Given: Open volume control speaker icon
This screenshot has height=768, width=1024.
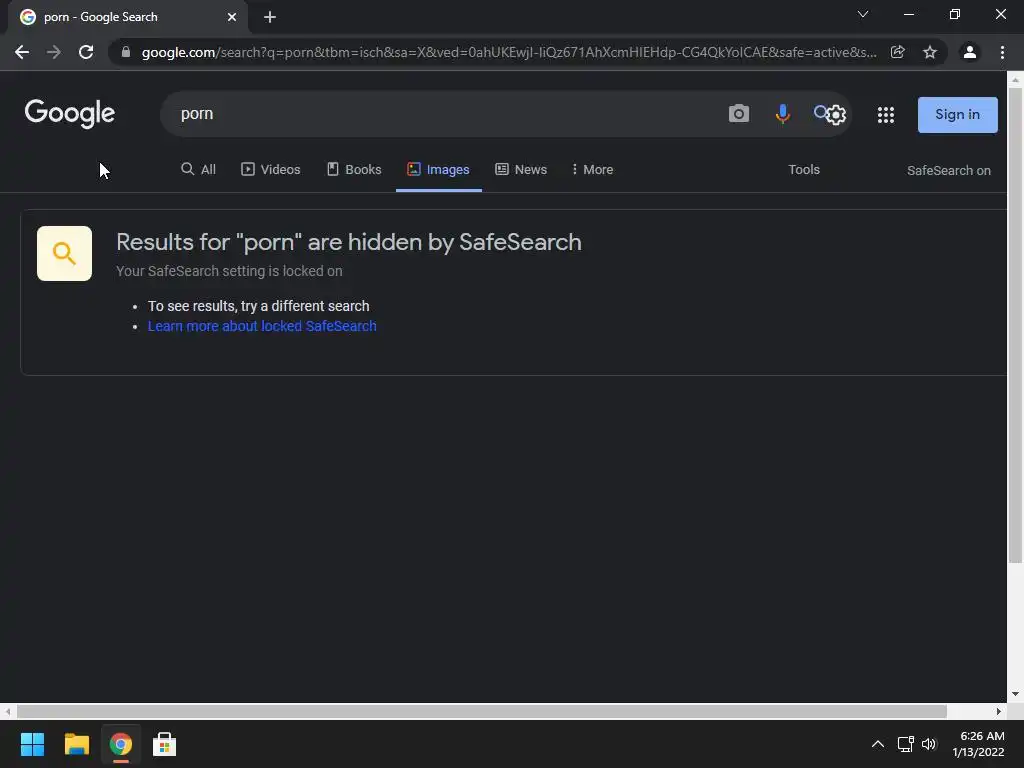Looking at the screenshot, I should click(929, 744).
